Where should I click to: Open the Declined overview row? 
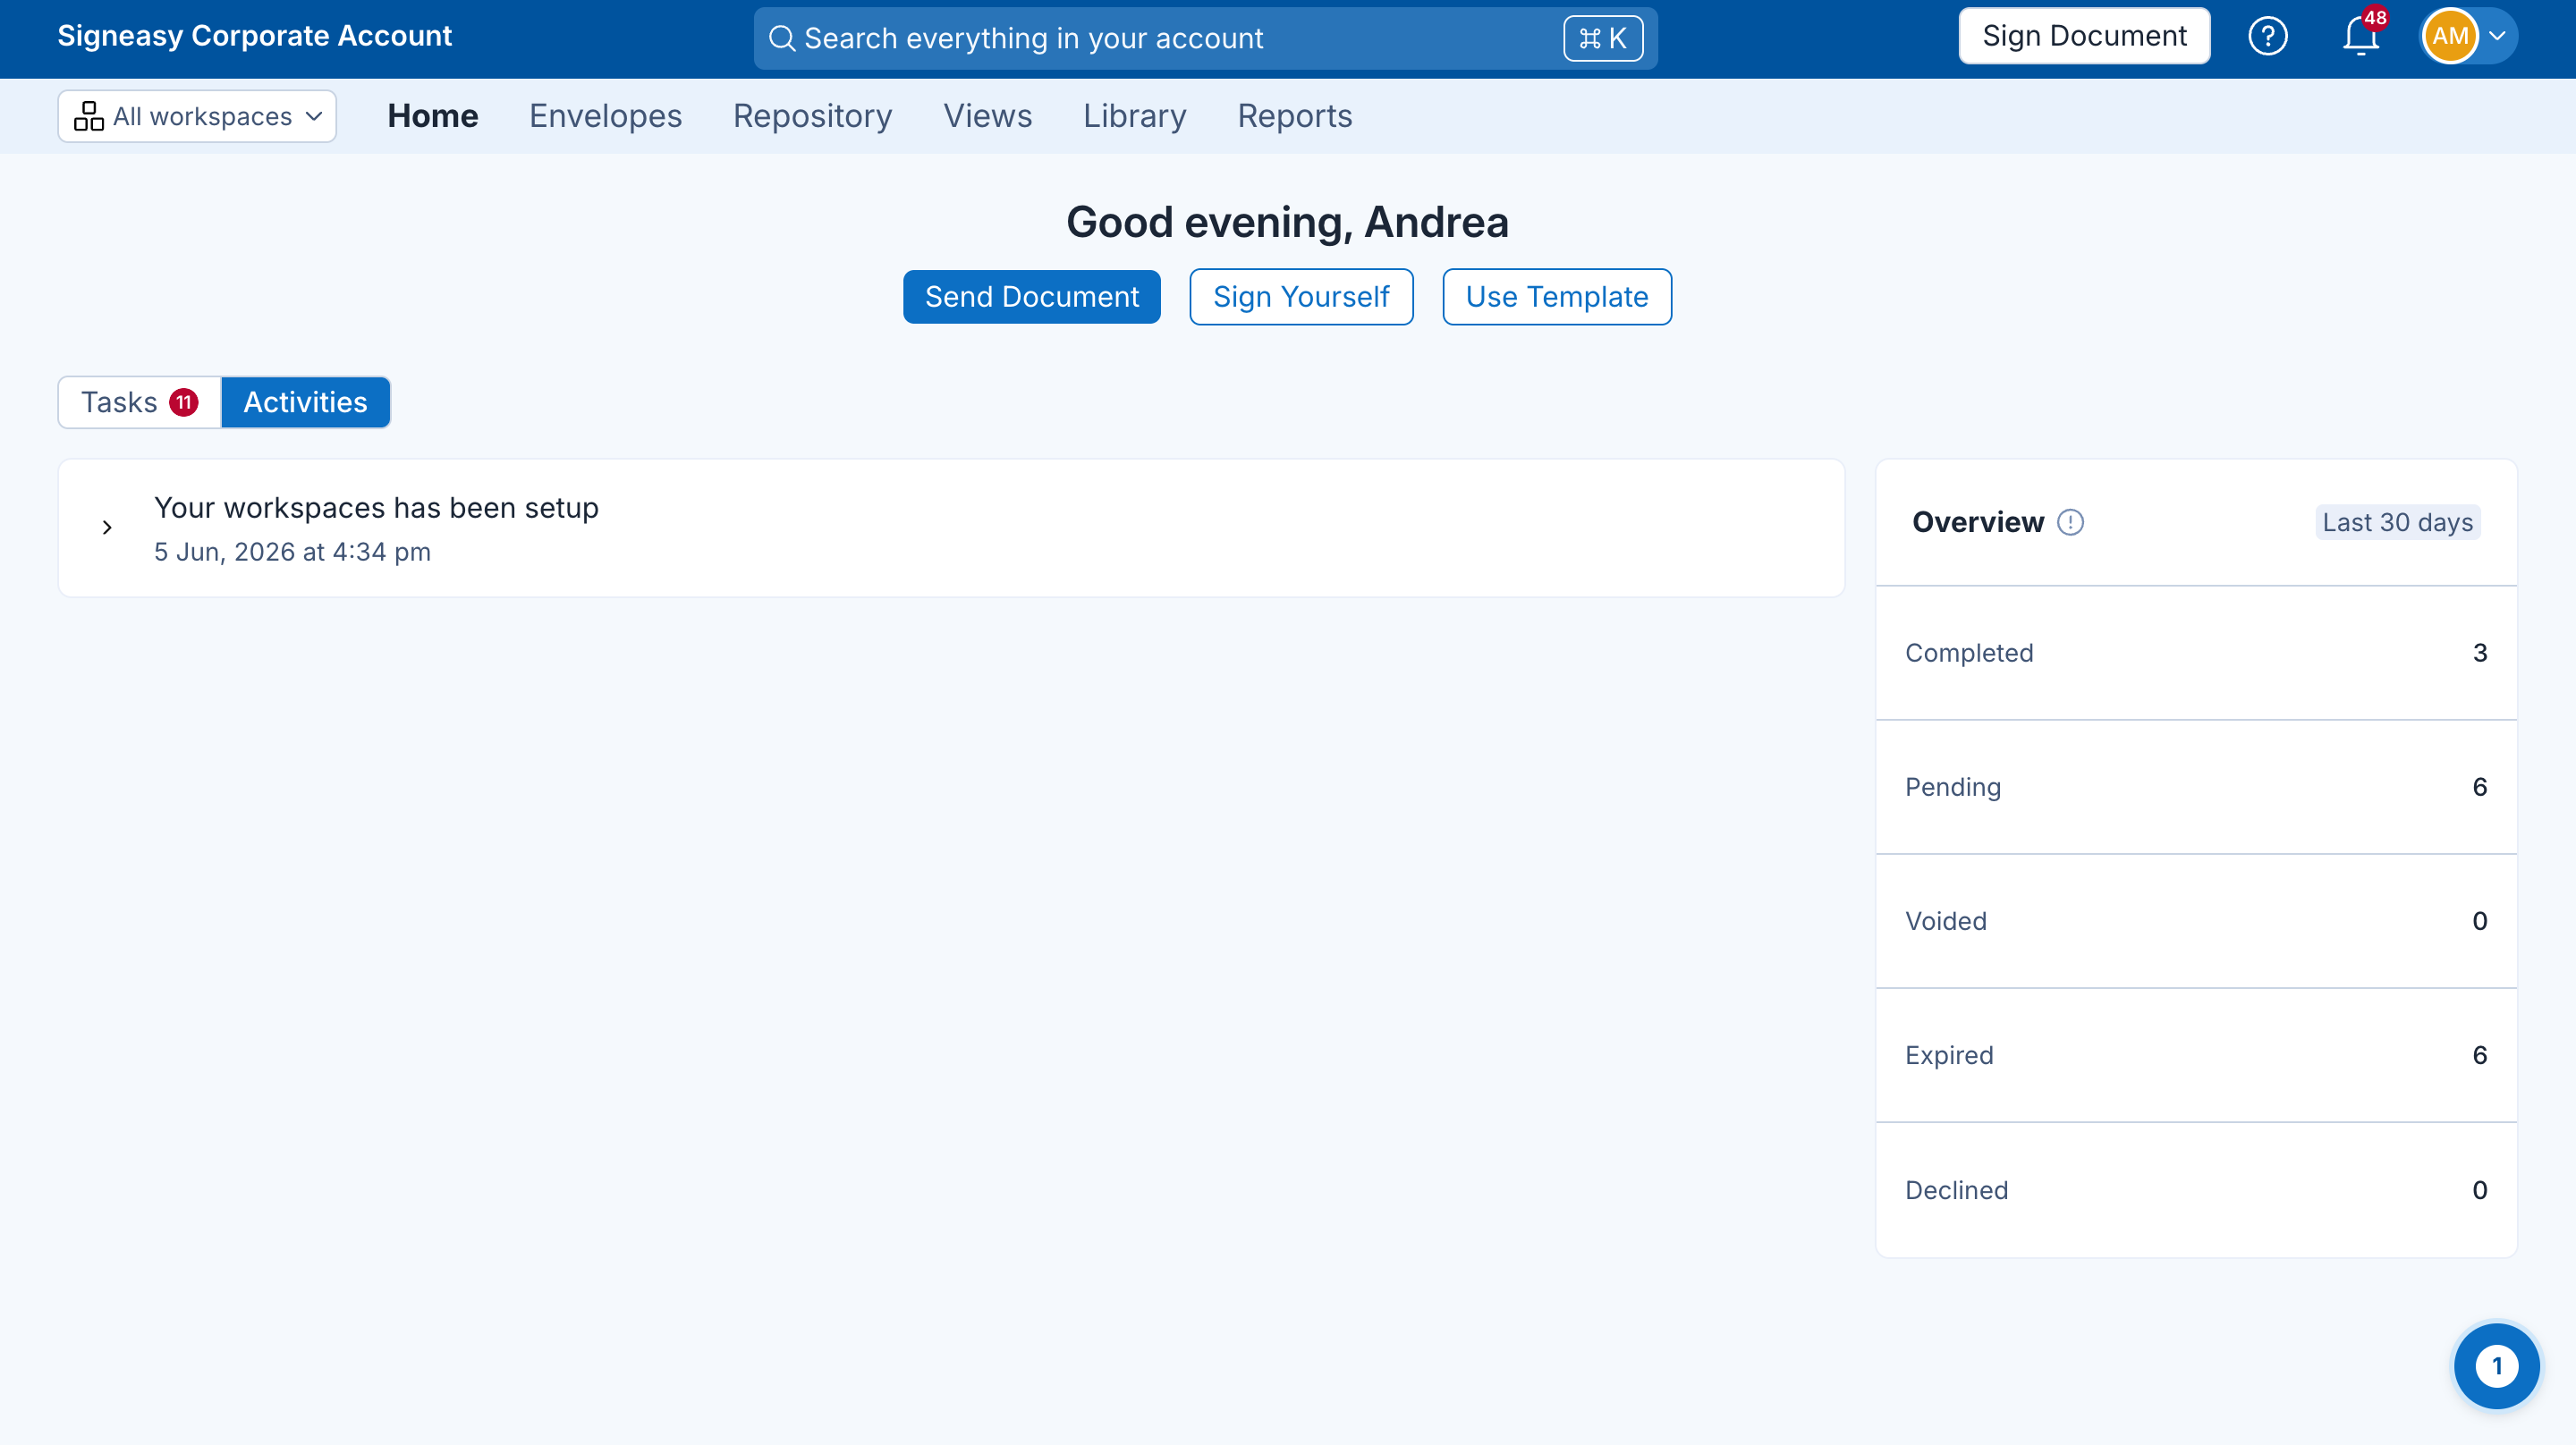click(2196, 1190)
